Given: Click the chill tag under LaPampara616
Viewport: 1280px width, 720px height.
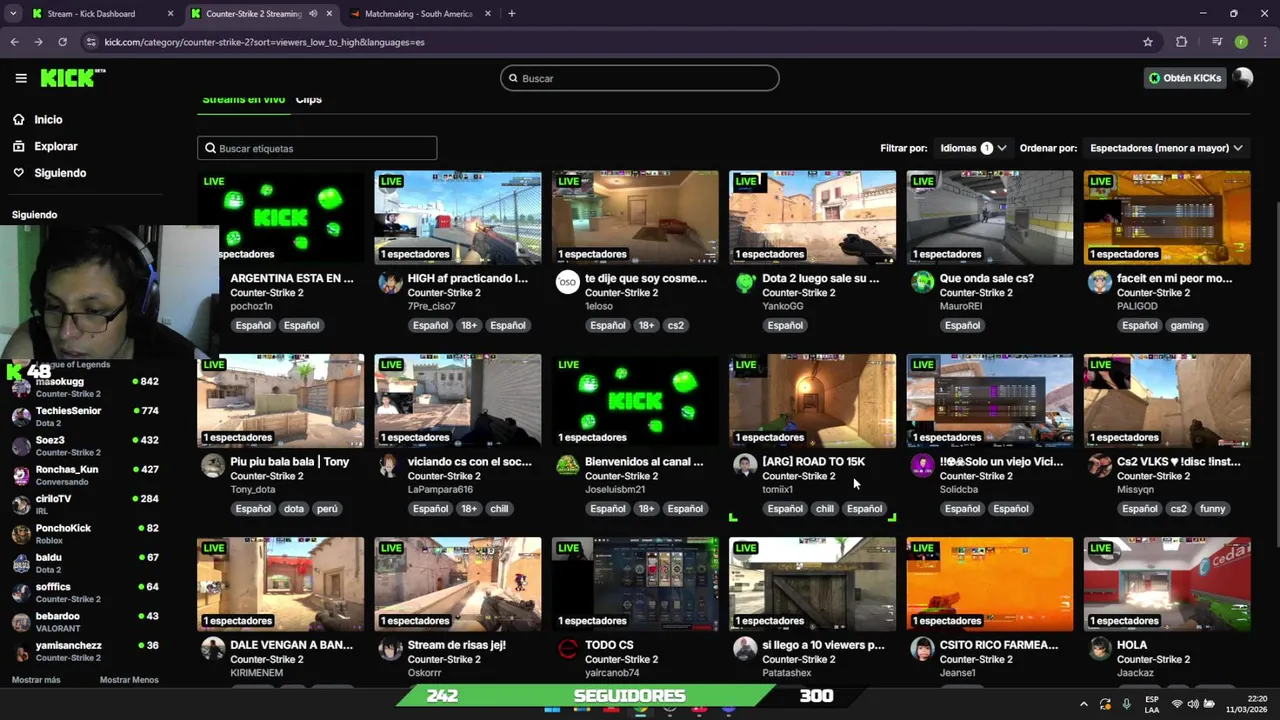Looking at the screenshot, I should point(499,509).
